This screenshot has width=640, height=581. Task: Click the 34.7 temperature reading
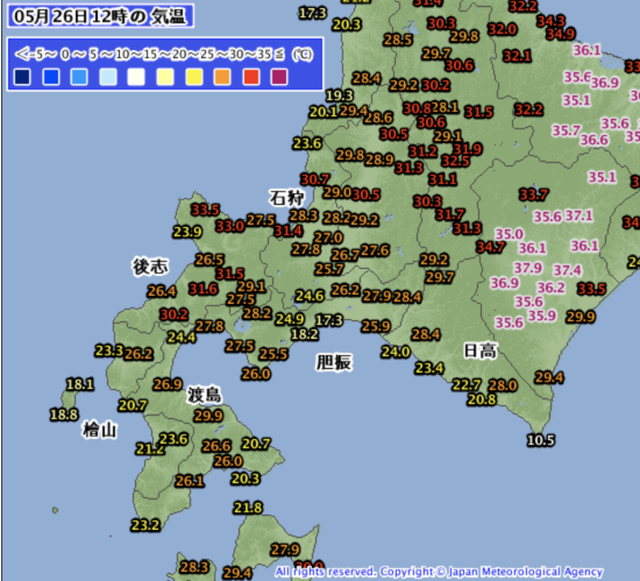tap(490, 247)
